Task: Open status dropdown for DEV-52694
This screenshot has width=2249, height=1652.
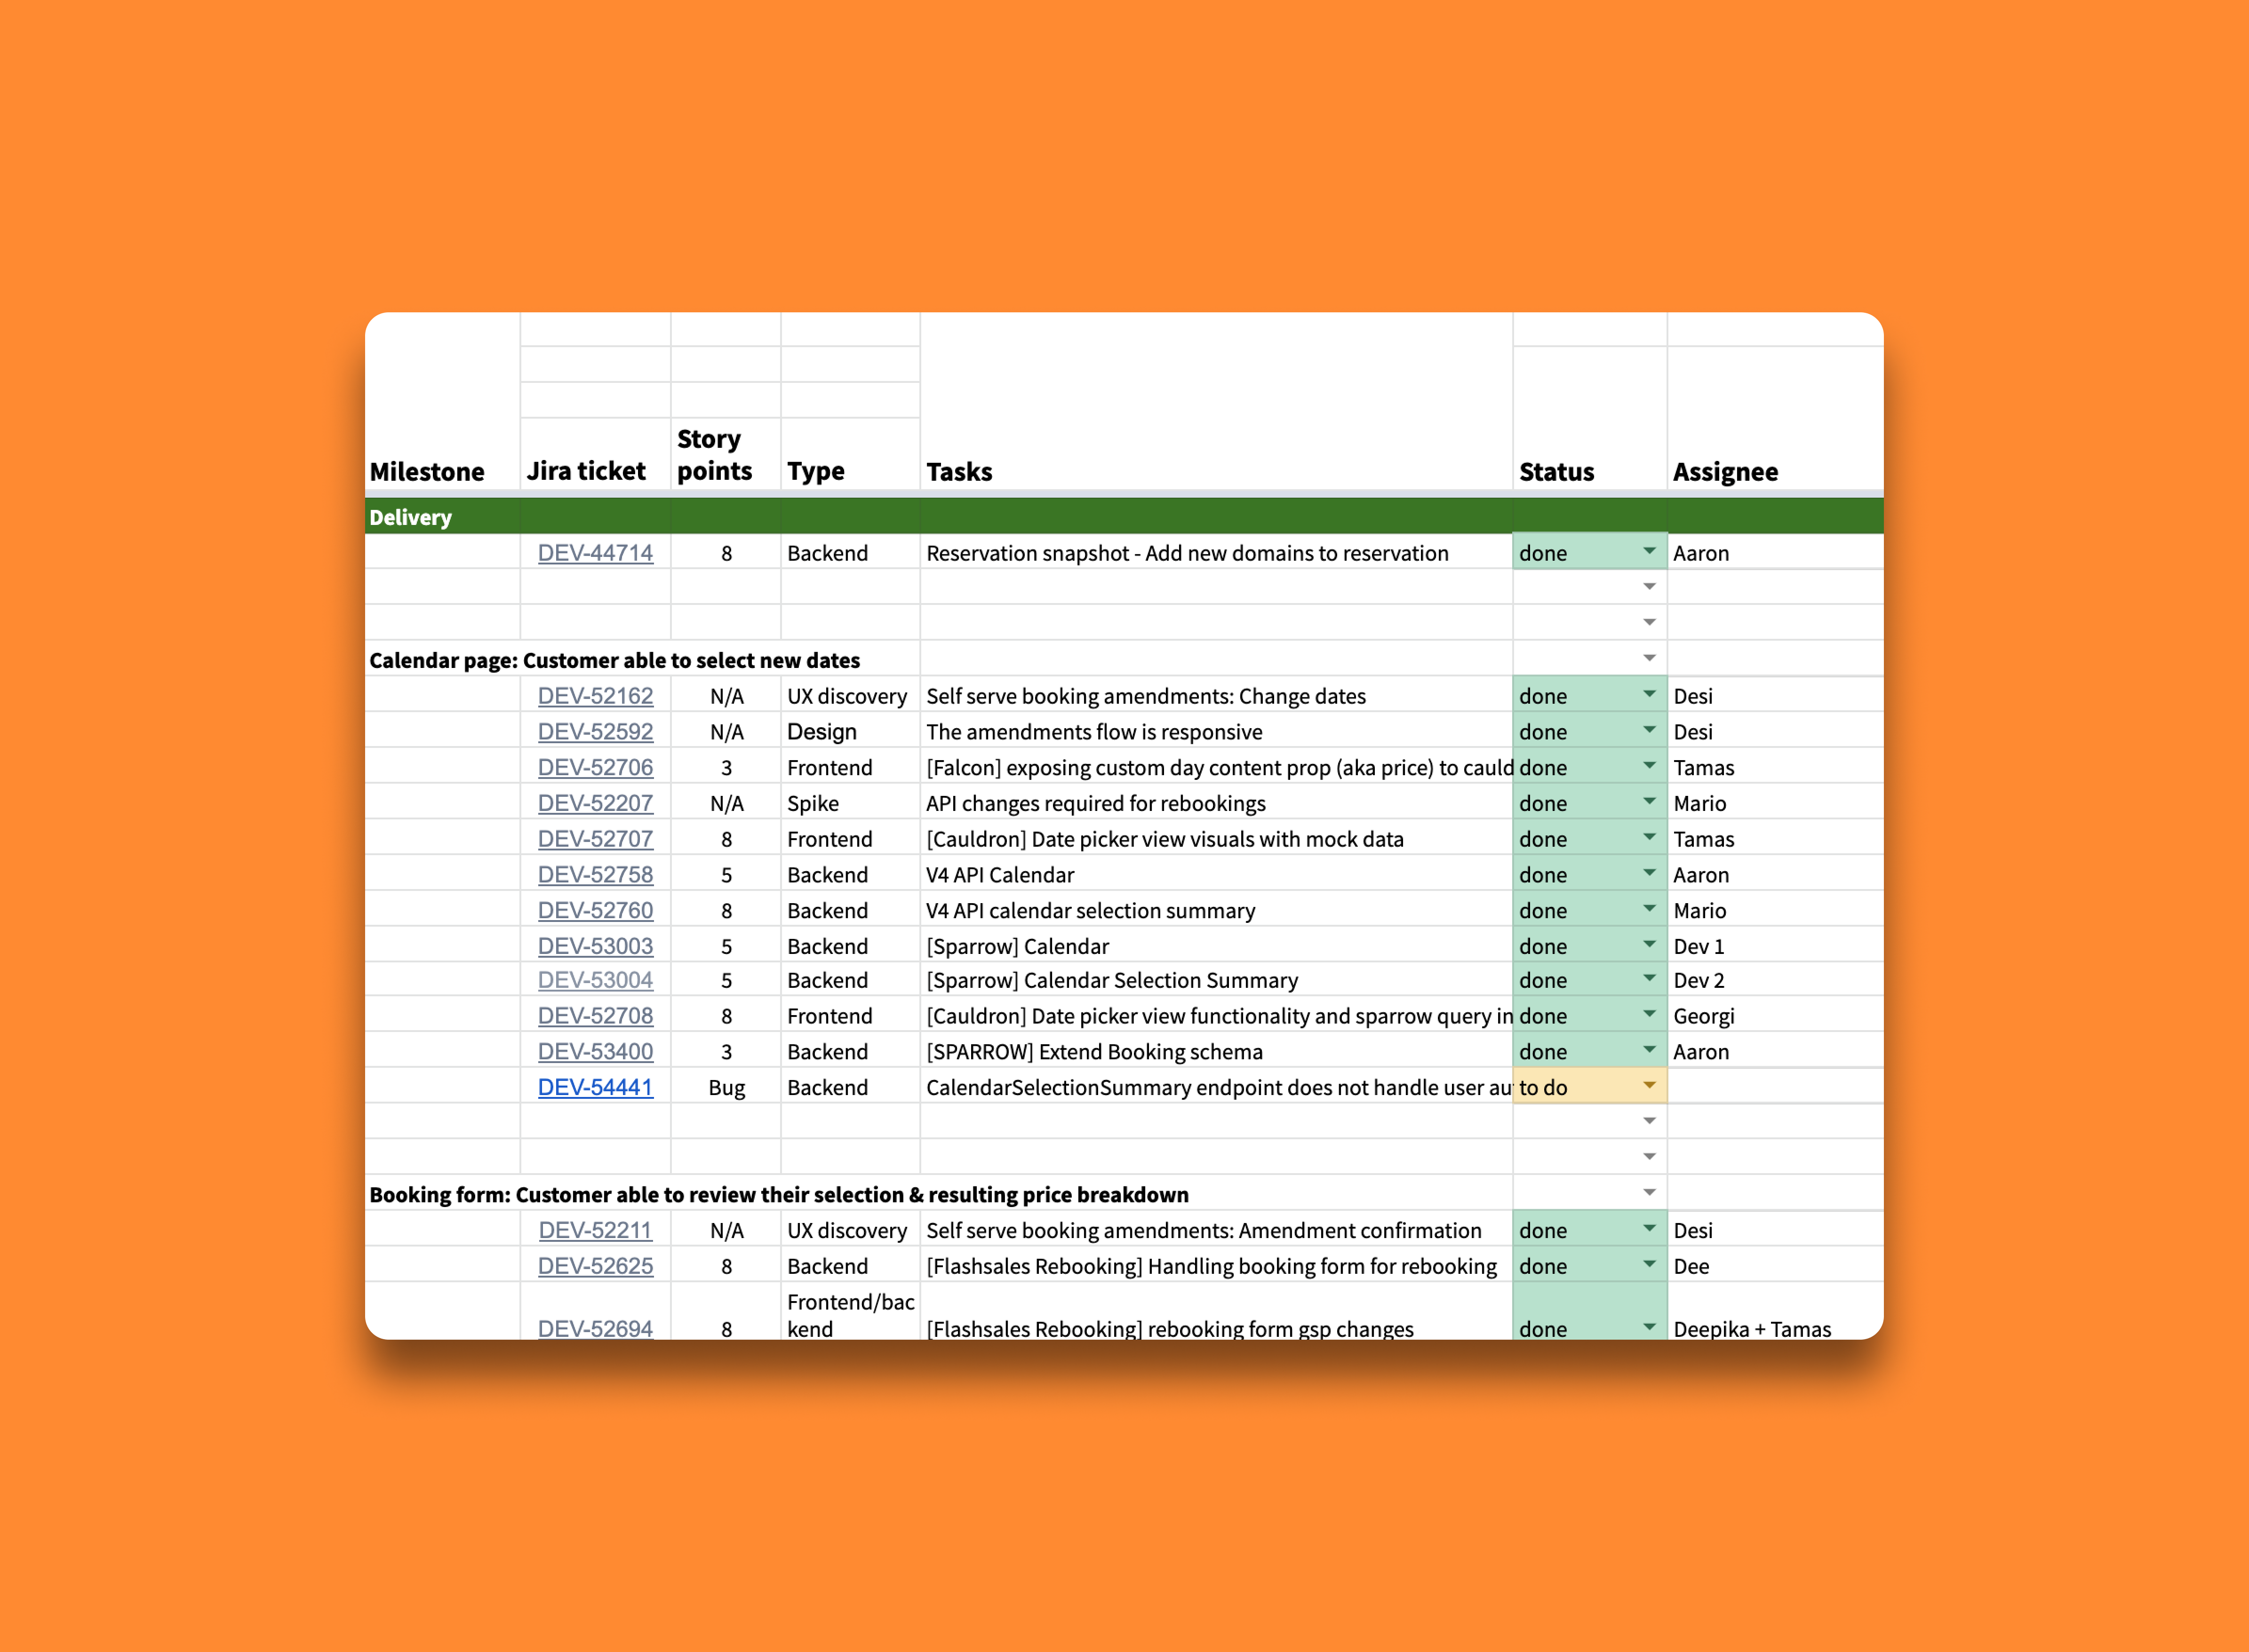Action: tap(1649, 1327)
